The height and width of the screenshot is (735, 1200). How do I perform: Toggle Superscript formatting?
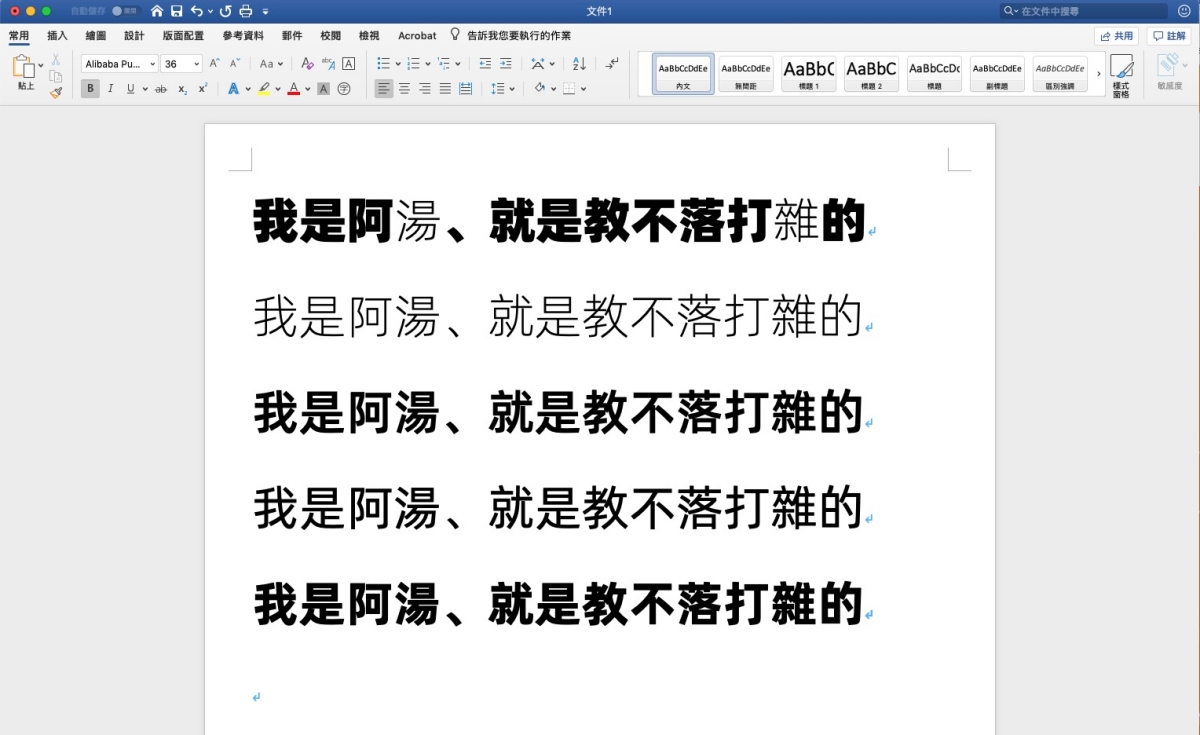pos(202,88)
